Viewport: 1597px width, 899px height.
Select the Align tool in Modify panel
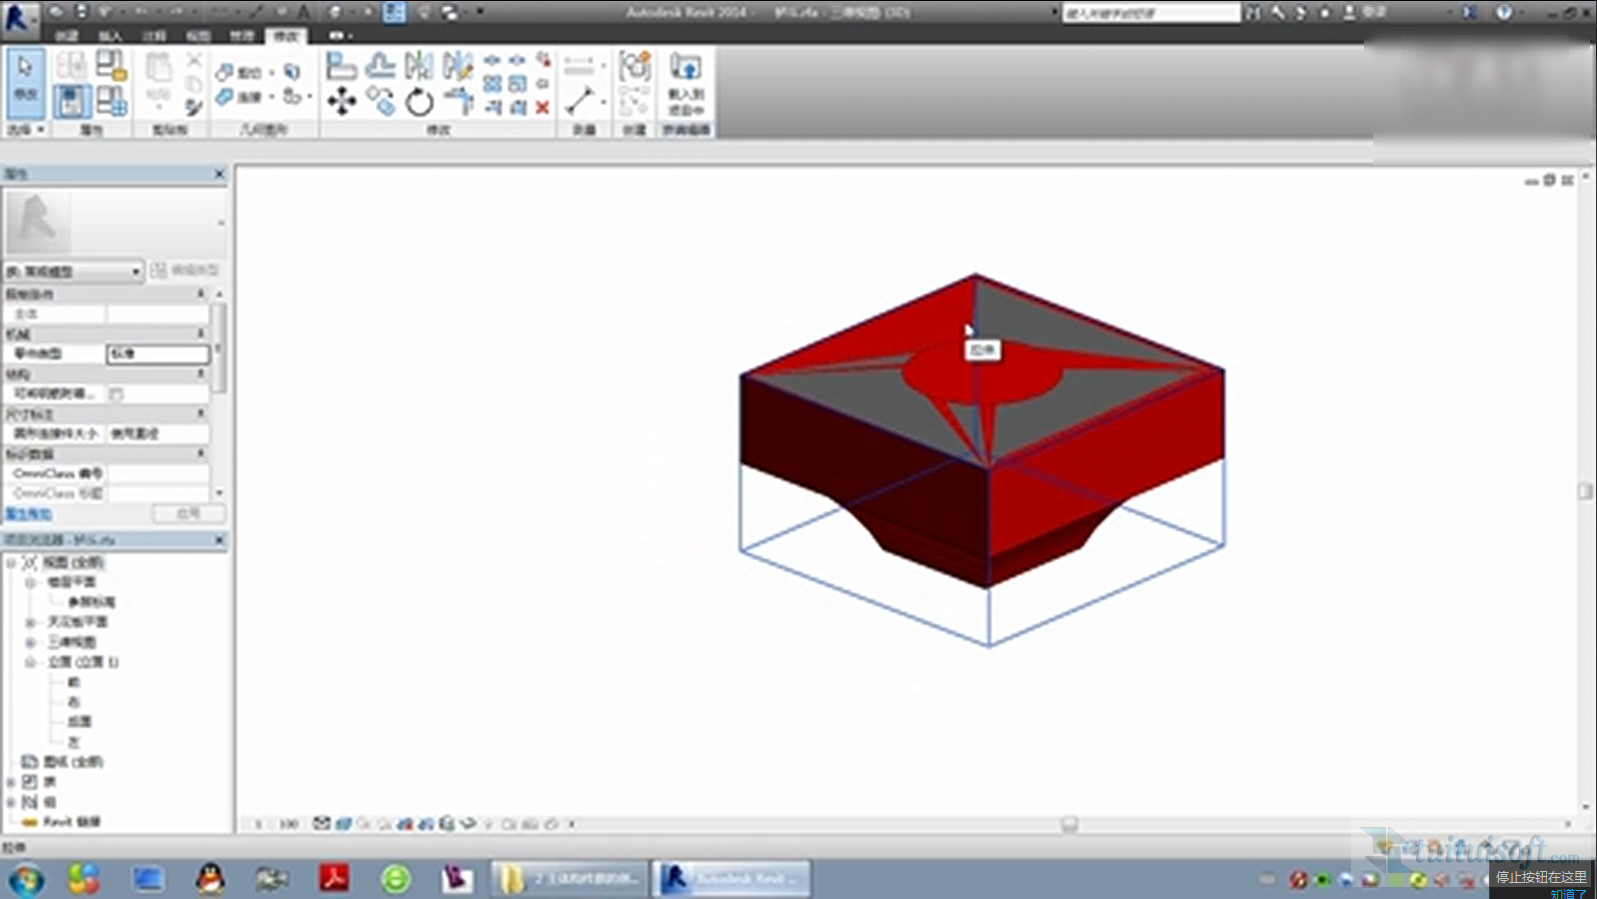[x=341, y=66]
